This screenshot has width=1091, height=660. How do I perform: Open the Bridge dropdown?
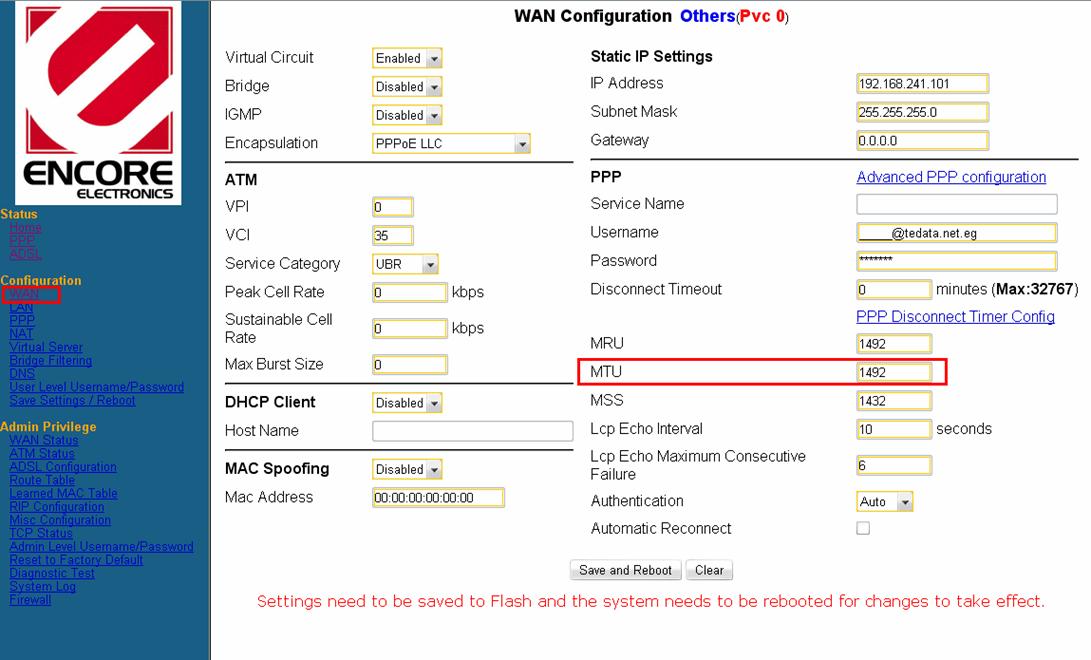coord(406,86)
